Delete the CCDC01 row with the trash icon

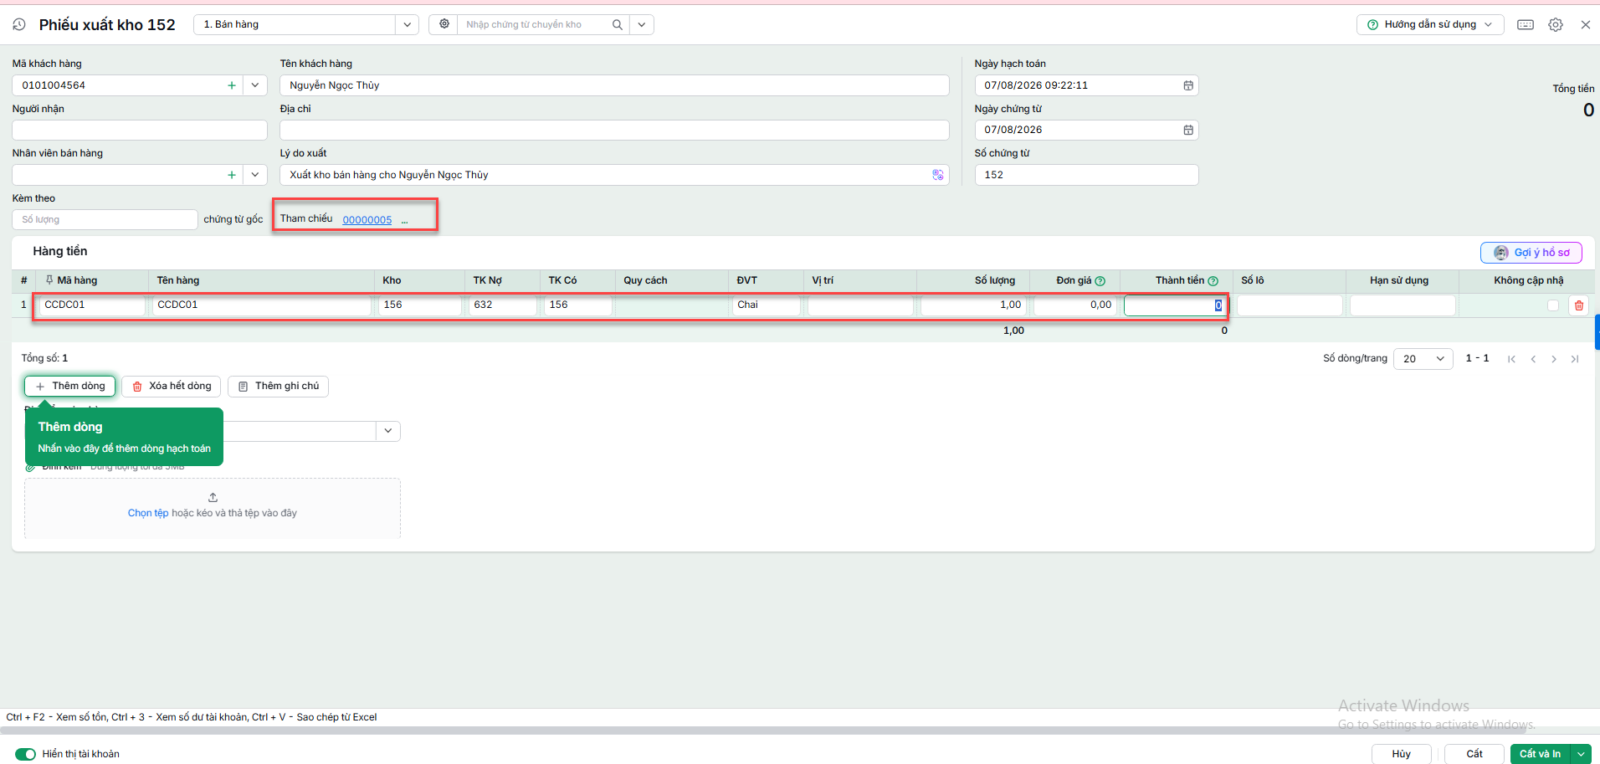[x=1579, y=305]
